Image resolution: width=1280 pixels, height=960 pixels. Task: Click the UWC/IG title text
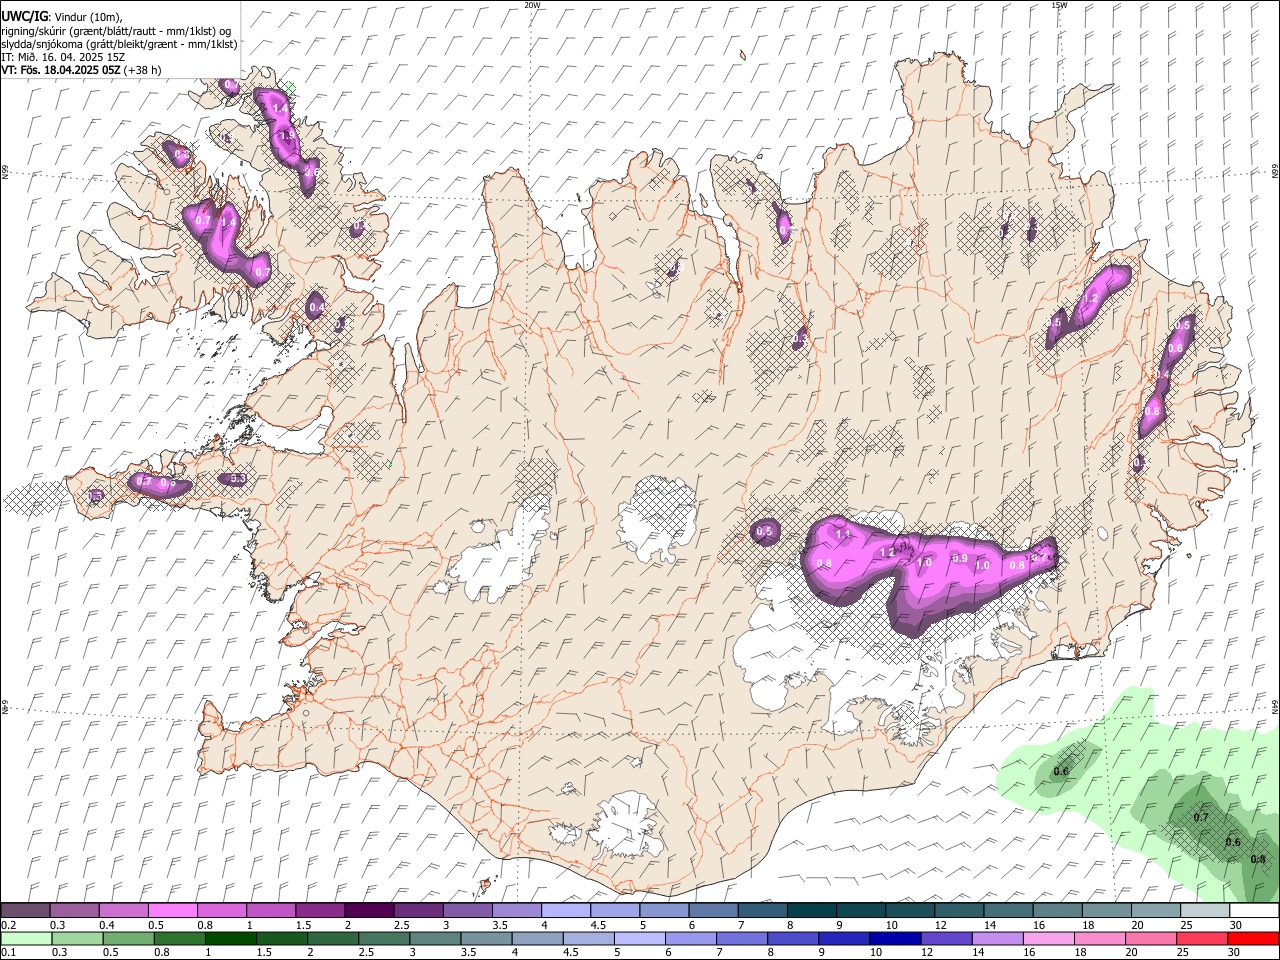tap(24, 16)
